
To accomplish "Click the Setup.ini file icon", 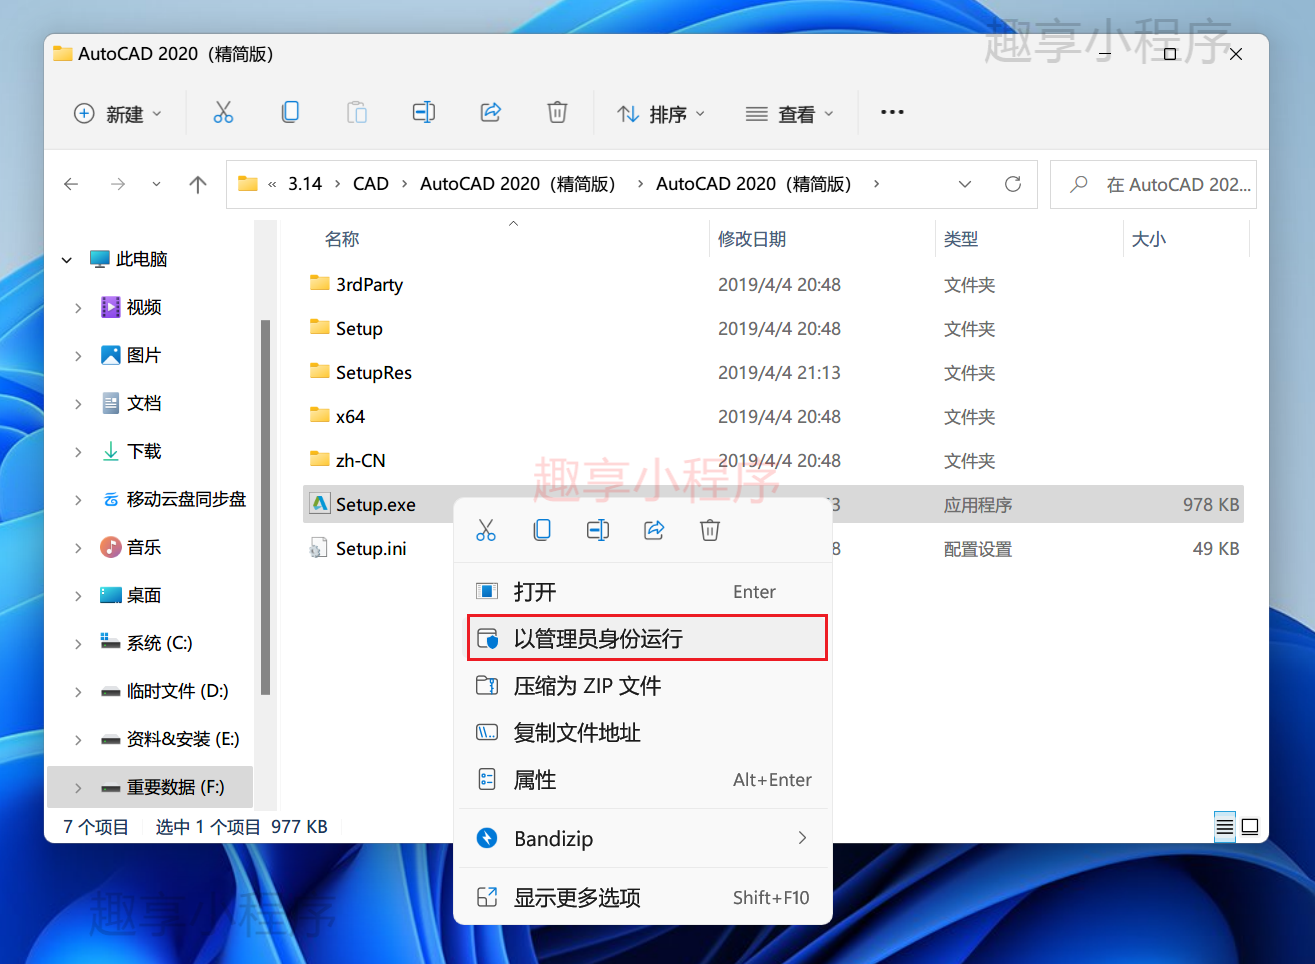I will coord(319,548).
